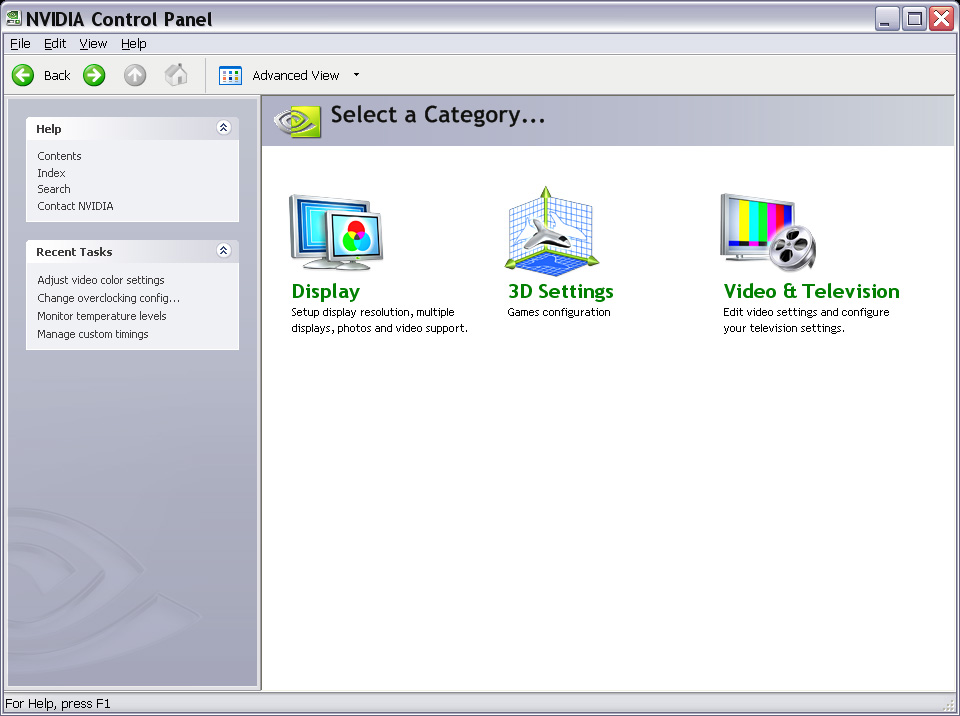Screen dimensions: 960x716
Task: Click the Contact NVIDIA link
Action: [x=75, y=206]
